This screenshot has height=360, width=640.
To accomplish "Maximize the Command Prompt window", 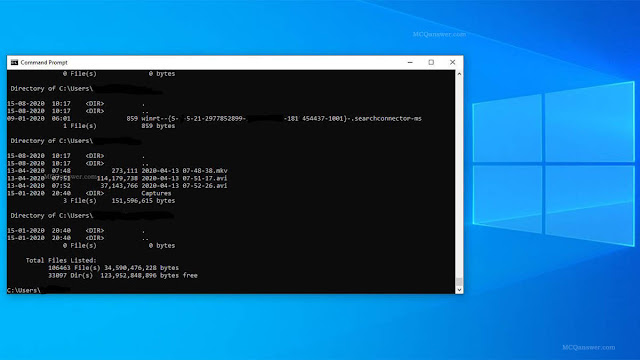I will point(431,62).
